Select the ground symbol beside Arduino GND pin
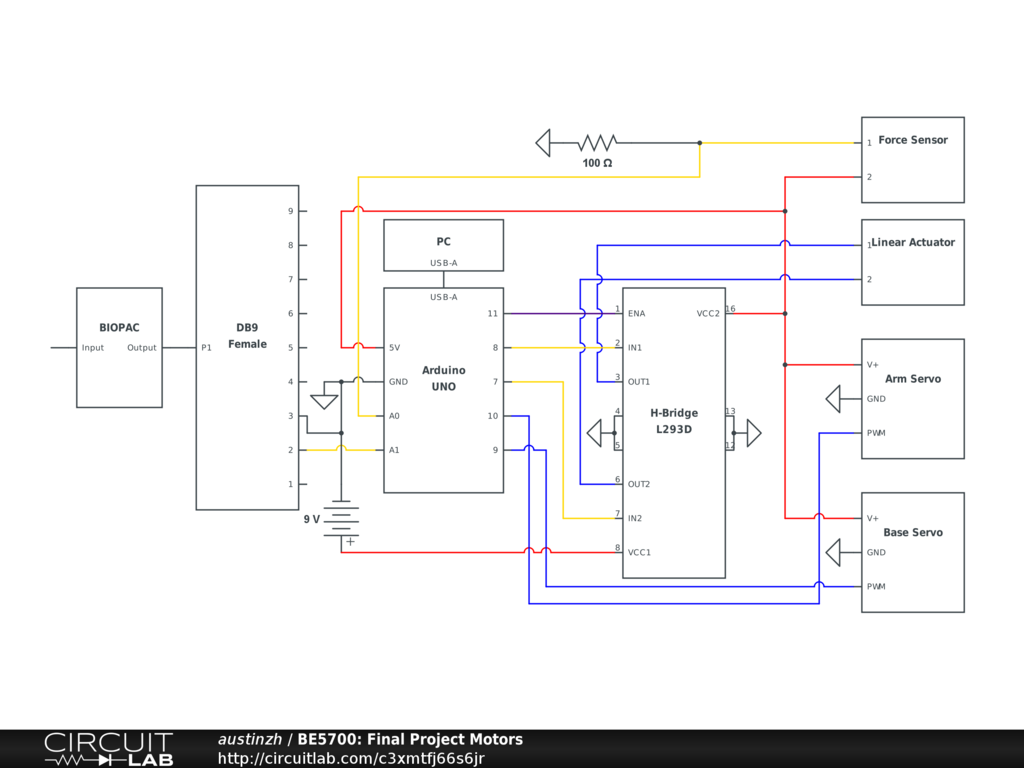Viewport: 1024px width, 768px height. 324,400
